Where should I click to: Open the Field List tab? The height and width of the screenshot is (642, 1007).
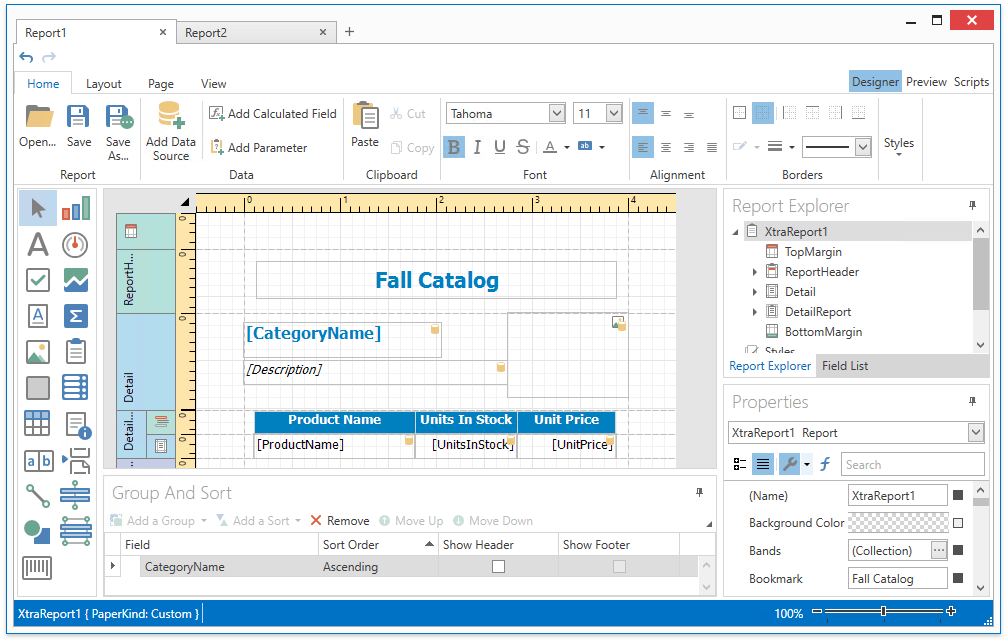pos(845,366)
